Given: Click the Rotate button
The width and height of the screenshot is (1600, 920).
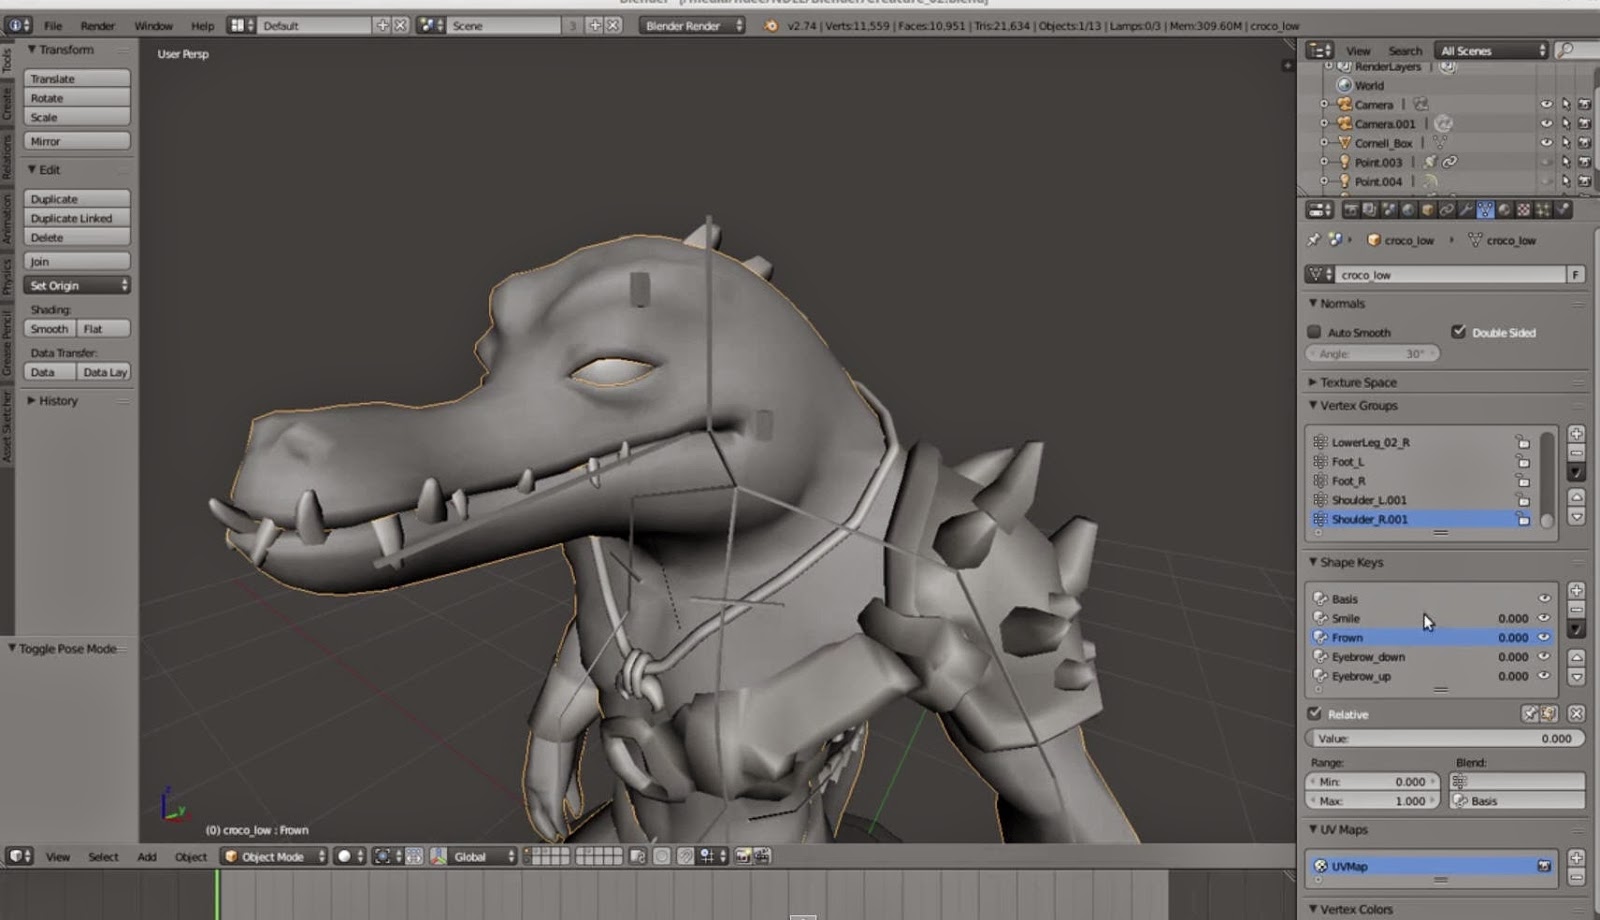Looking at the screenshot, I should [x=77, y=98].
